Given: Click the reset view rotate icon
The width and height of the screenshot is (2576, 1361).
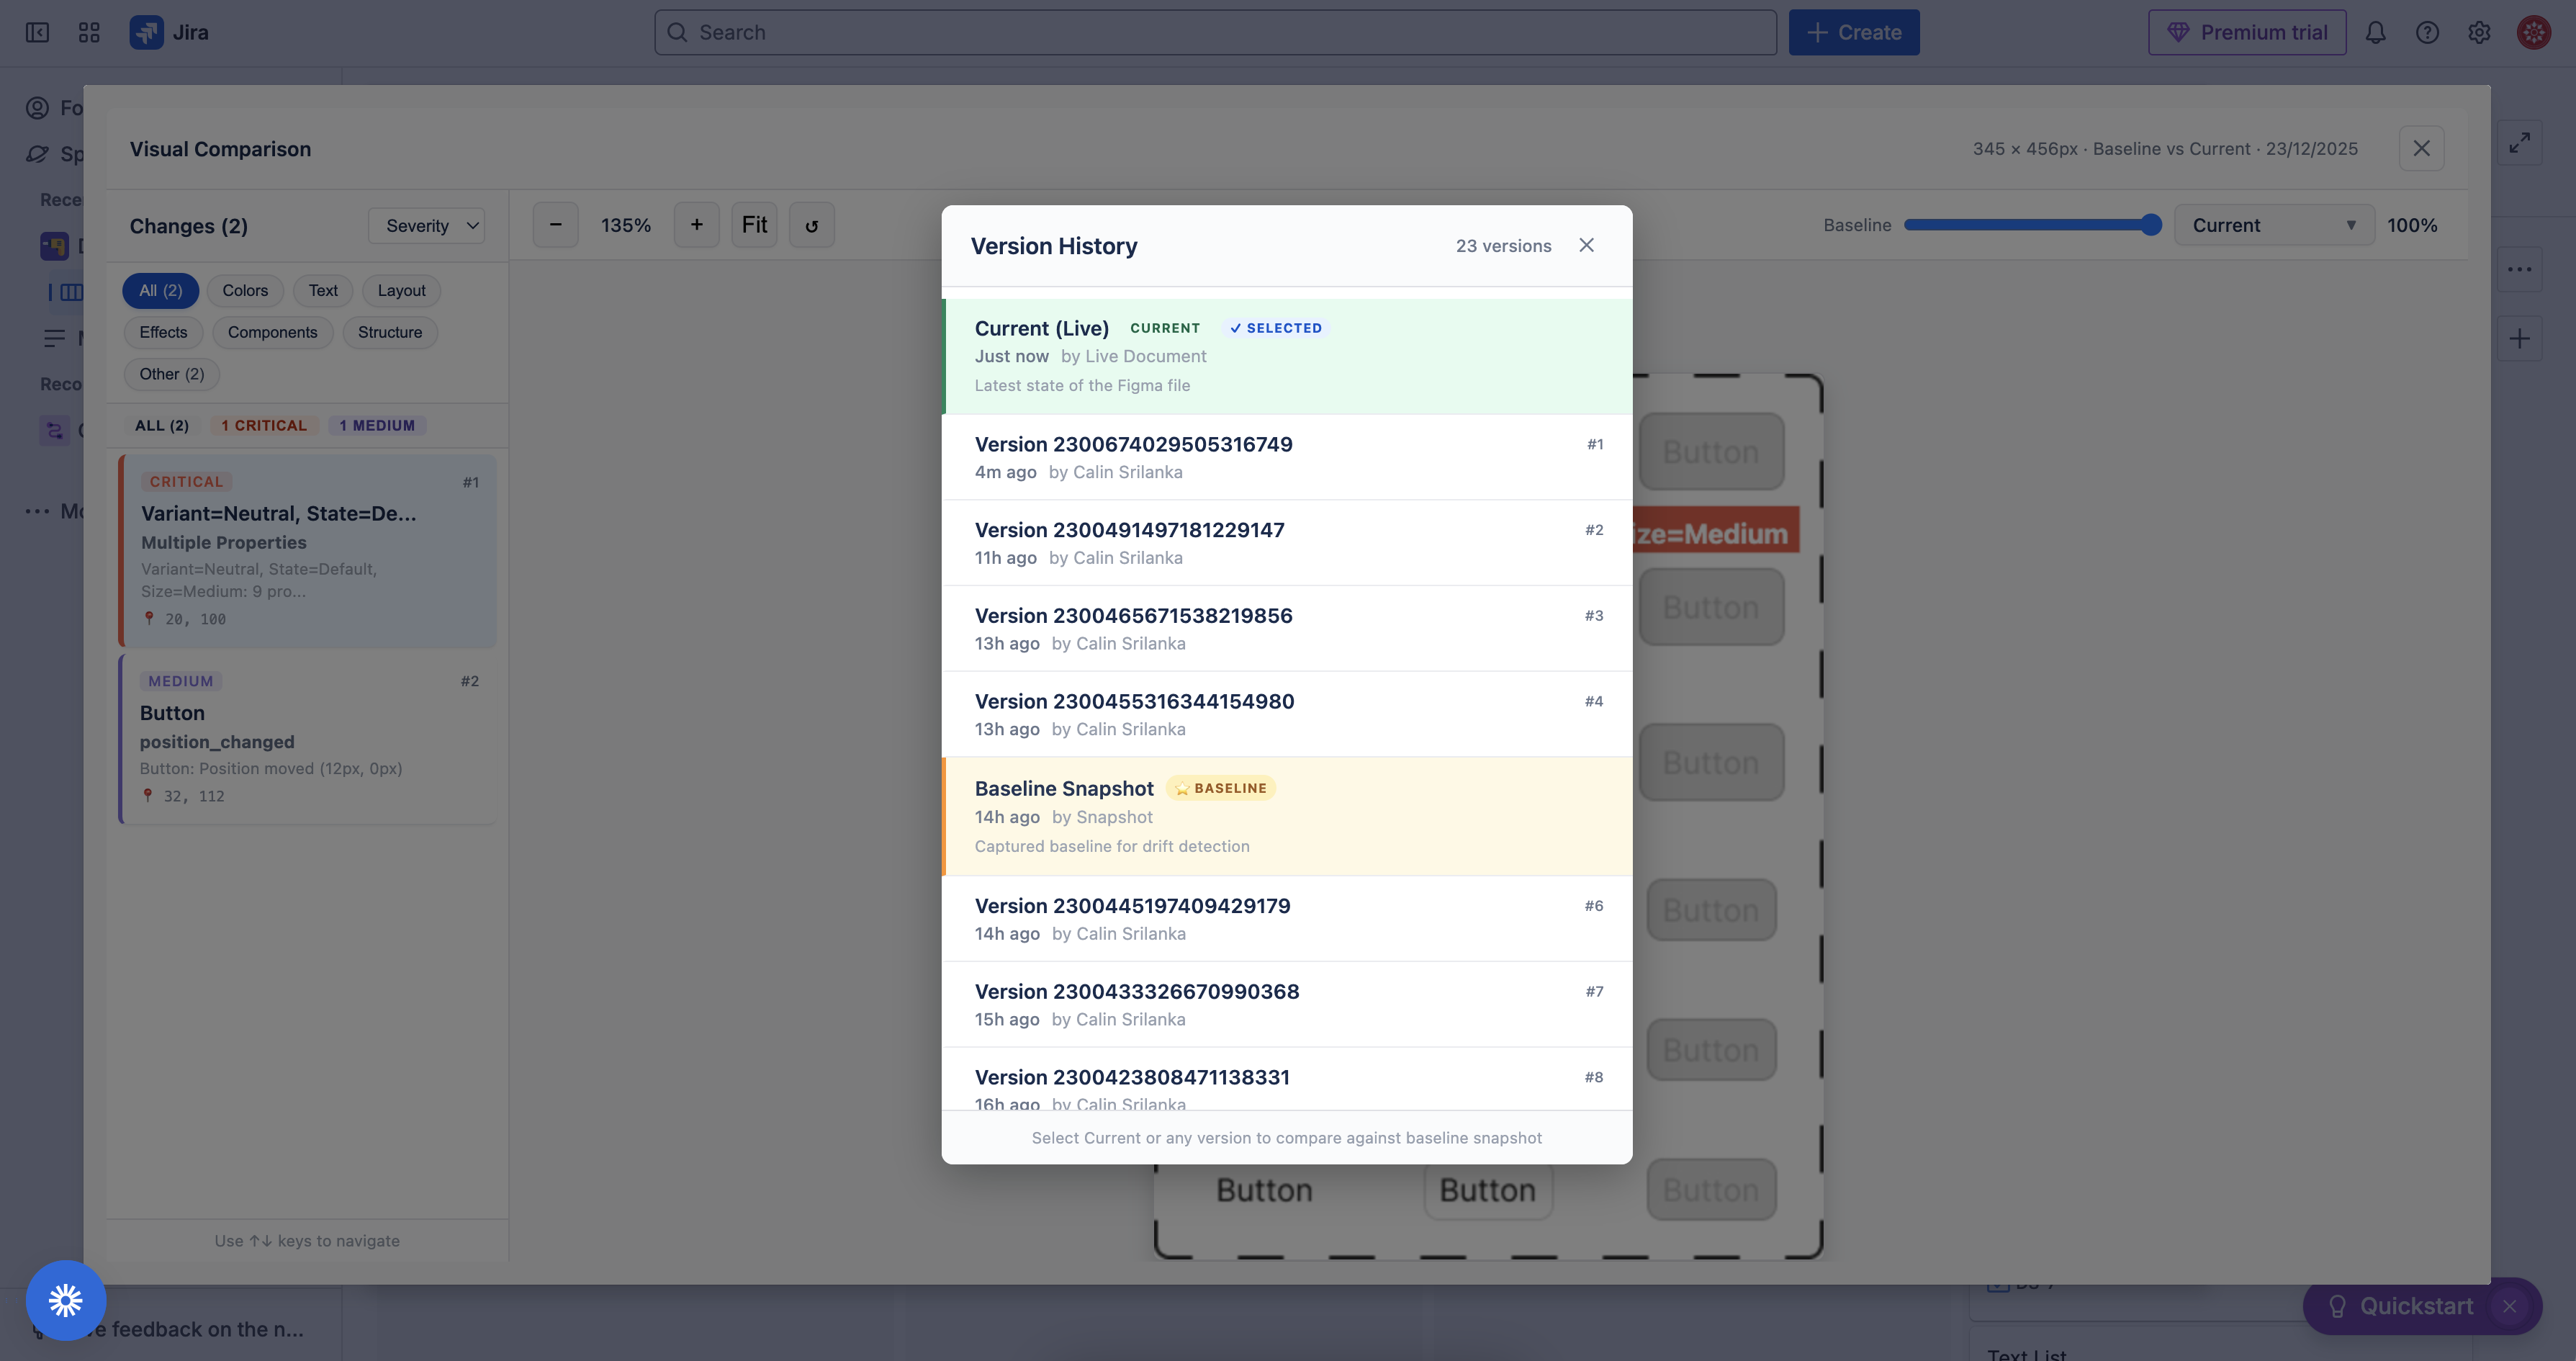Looking at the screenshot, I should pyautogui.click(x=811, y=225).
